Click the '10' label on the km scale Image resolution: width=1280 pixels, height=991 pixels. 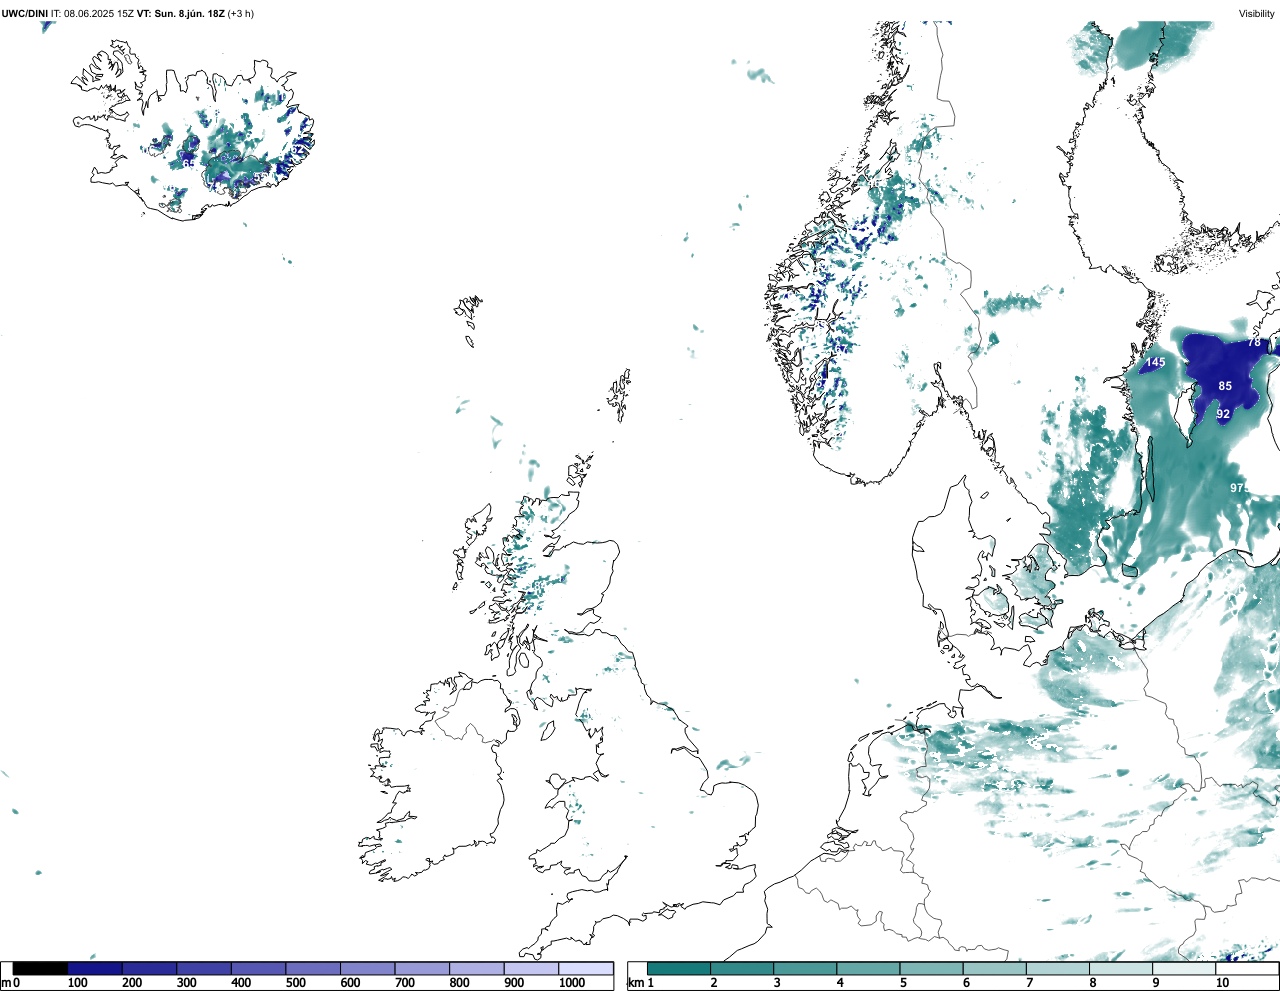point(1222,983)
